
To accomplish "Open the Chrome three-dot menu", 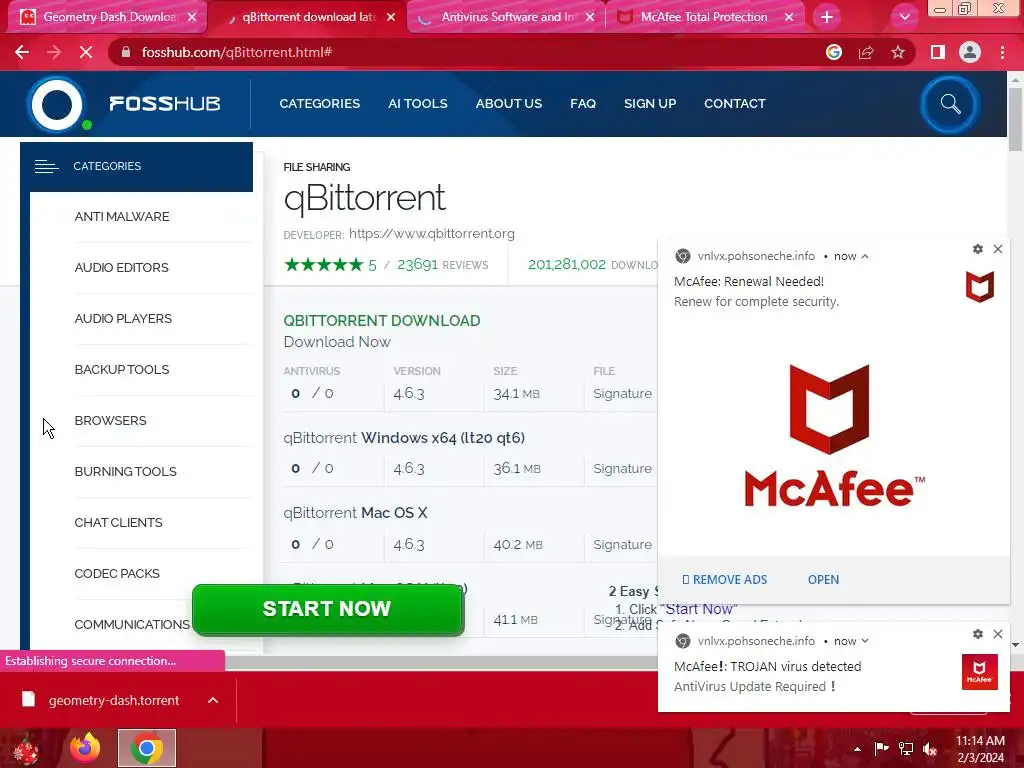I will pos(1002,52).
